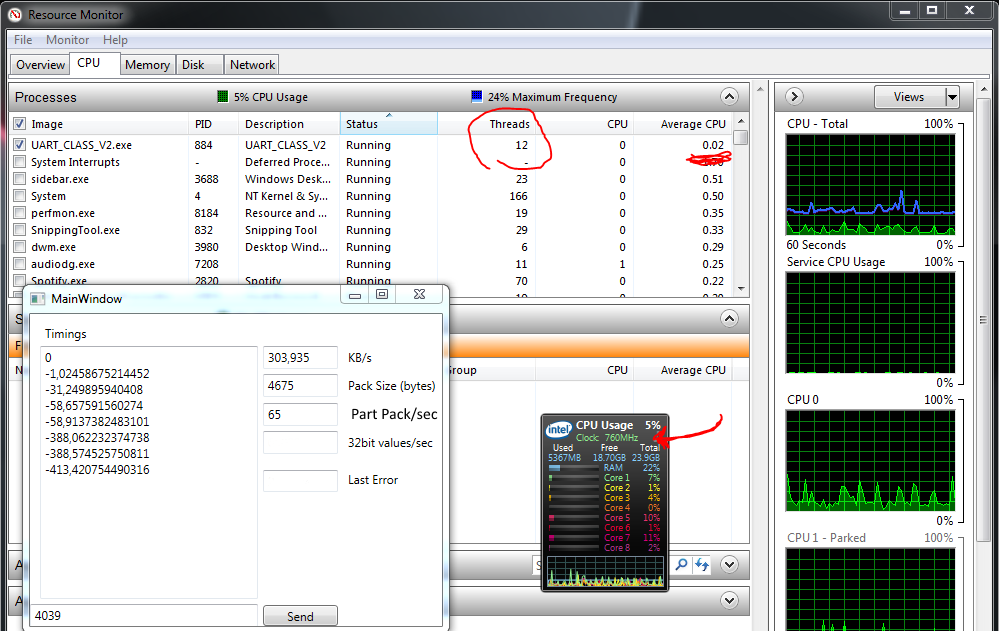
Task: Click the CPU - Total graph
Action: (x=870, y=184)
